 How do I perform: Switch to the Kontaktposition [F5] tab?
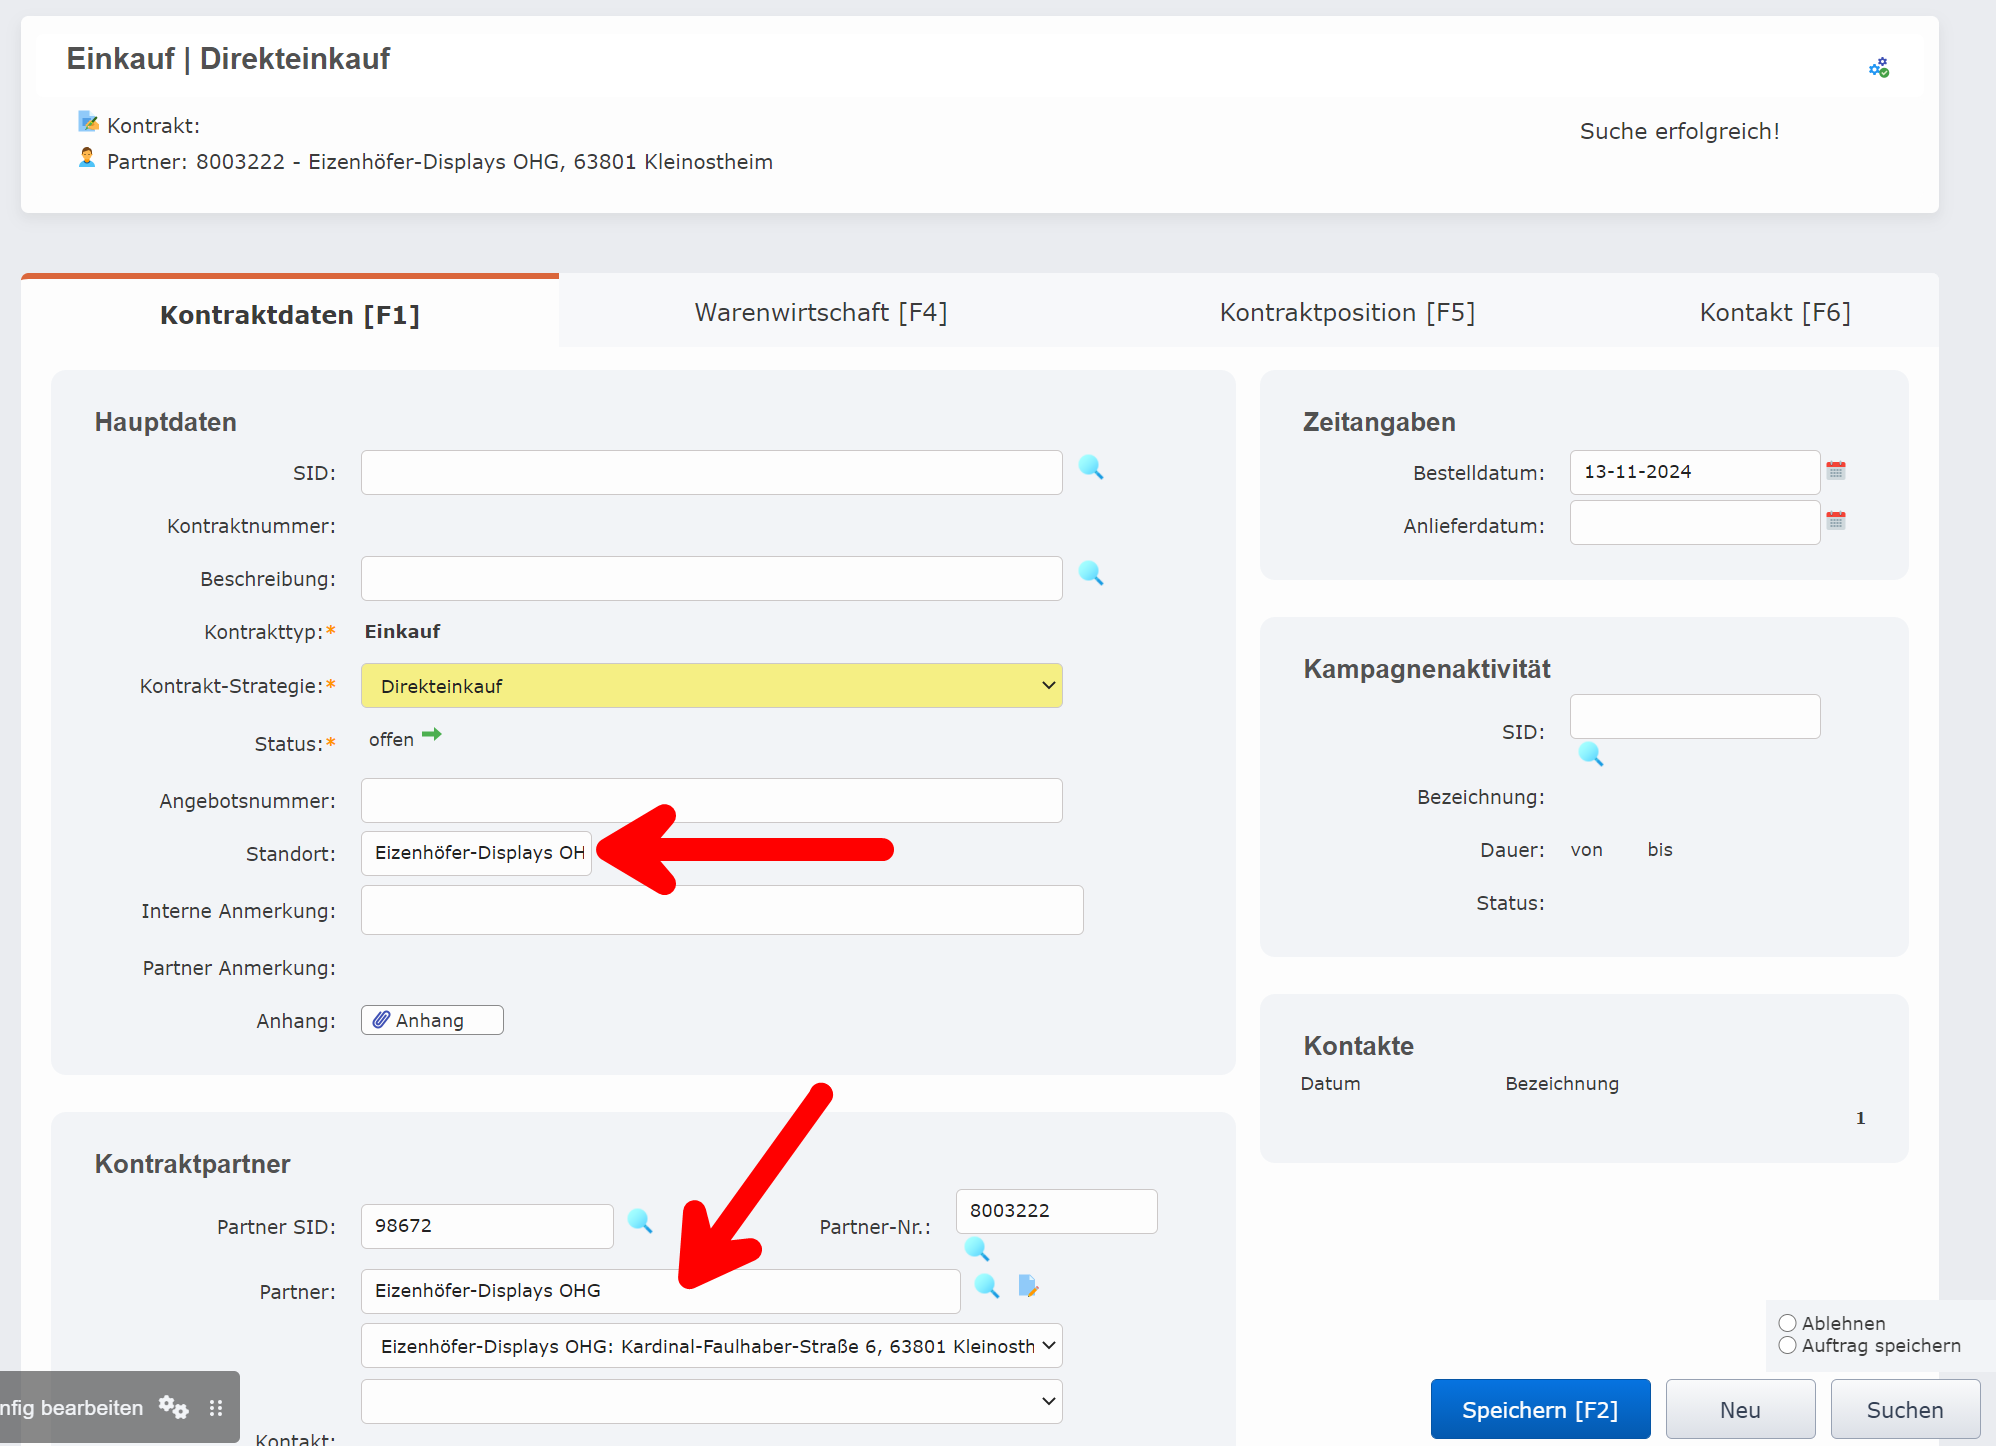click(x=1347, y=312)
